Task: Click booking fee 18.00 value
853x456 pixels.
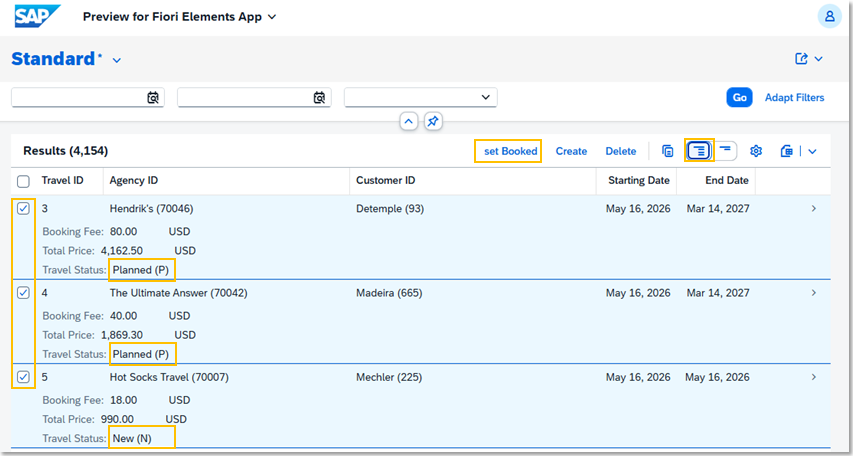Action: (123, 400)
